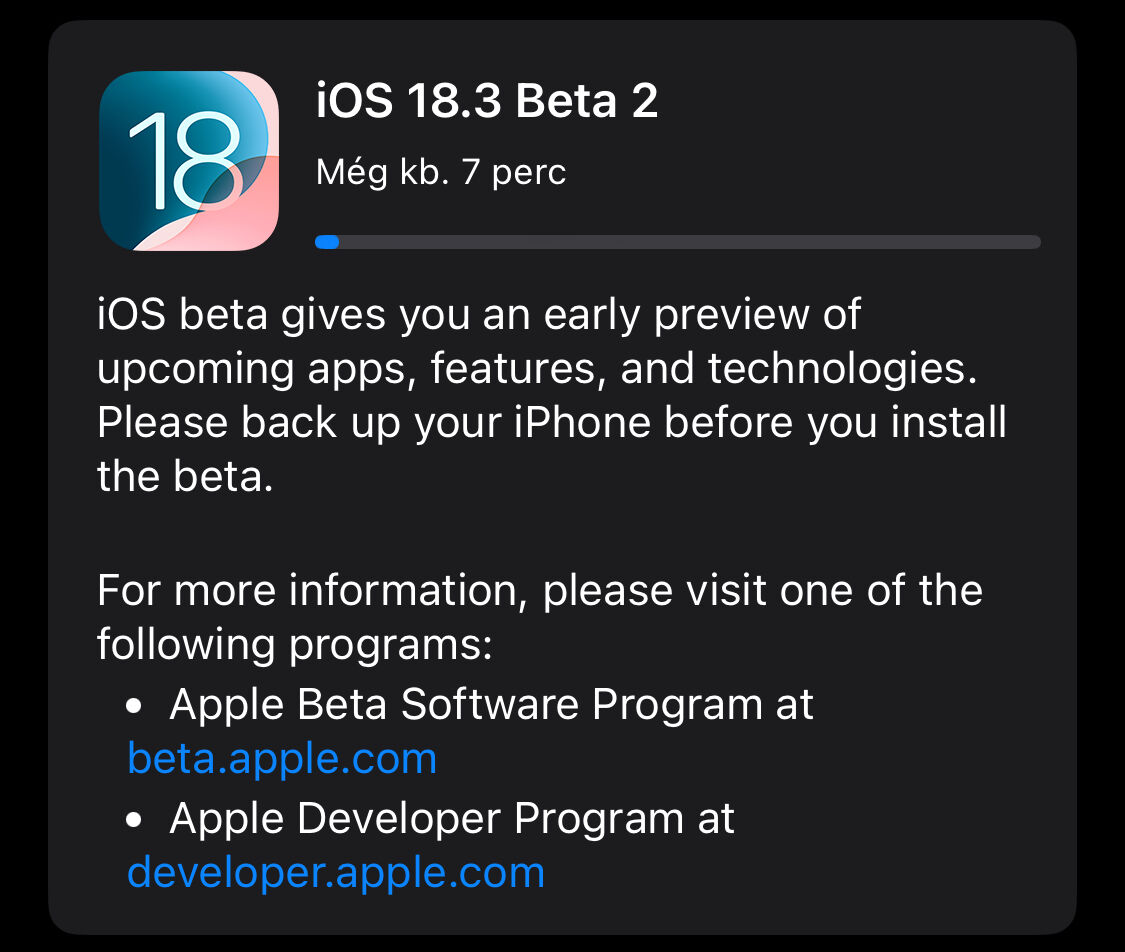
Task: Click the white 18 numeral in the icon
Action: 185,160
